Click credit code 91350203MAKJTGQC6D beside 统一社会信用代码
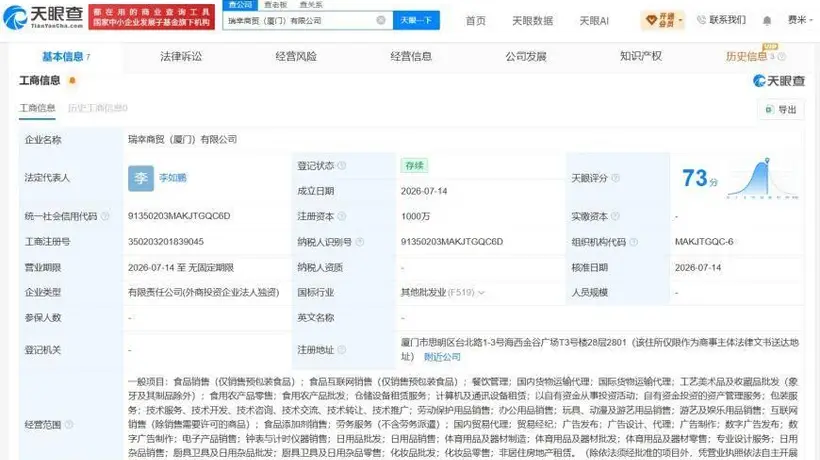Screen dimensions: 820x460 (179, 216)
